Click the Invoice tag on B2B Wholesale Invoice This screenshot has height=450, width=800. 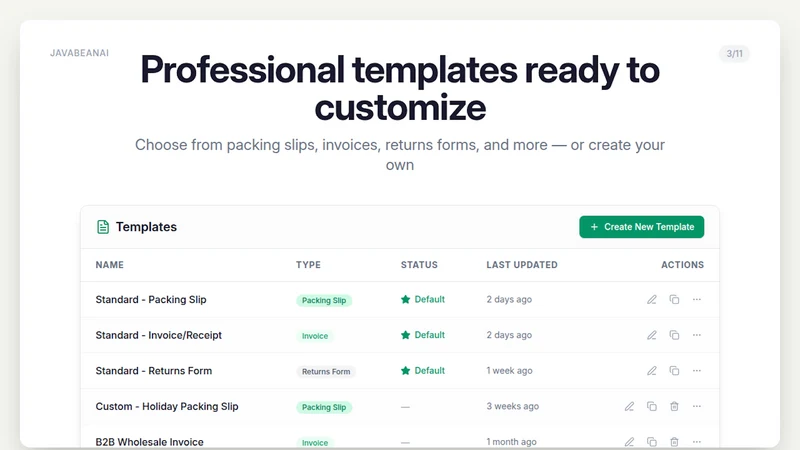click(x=315, y=442)
